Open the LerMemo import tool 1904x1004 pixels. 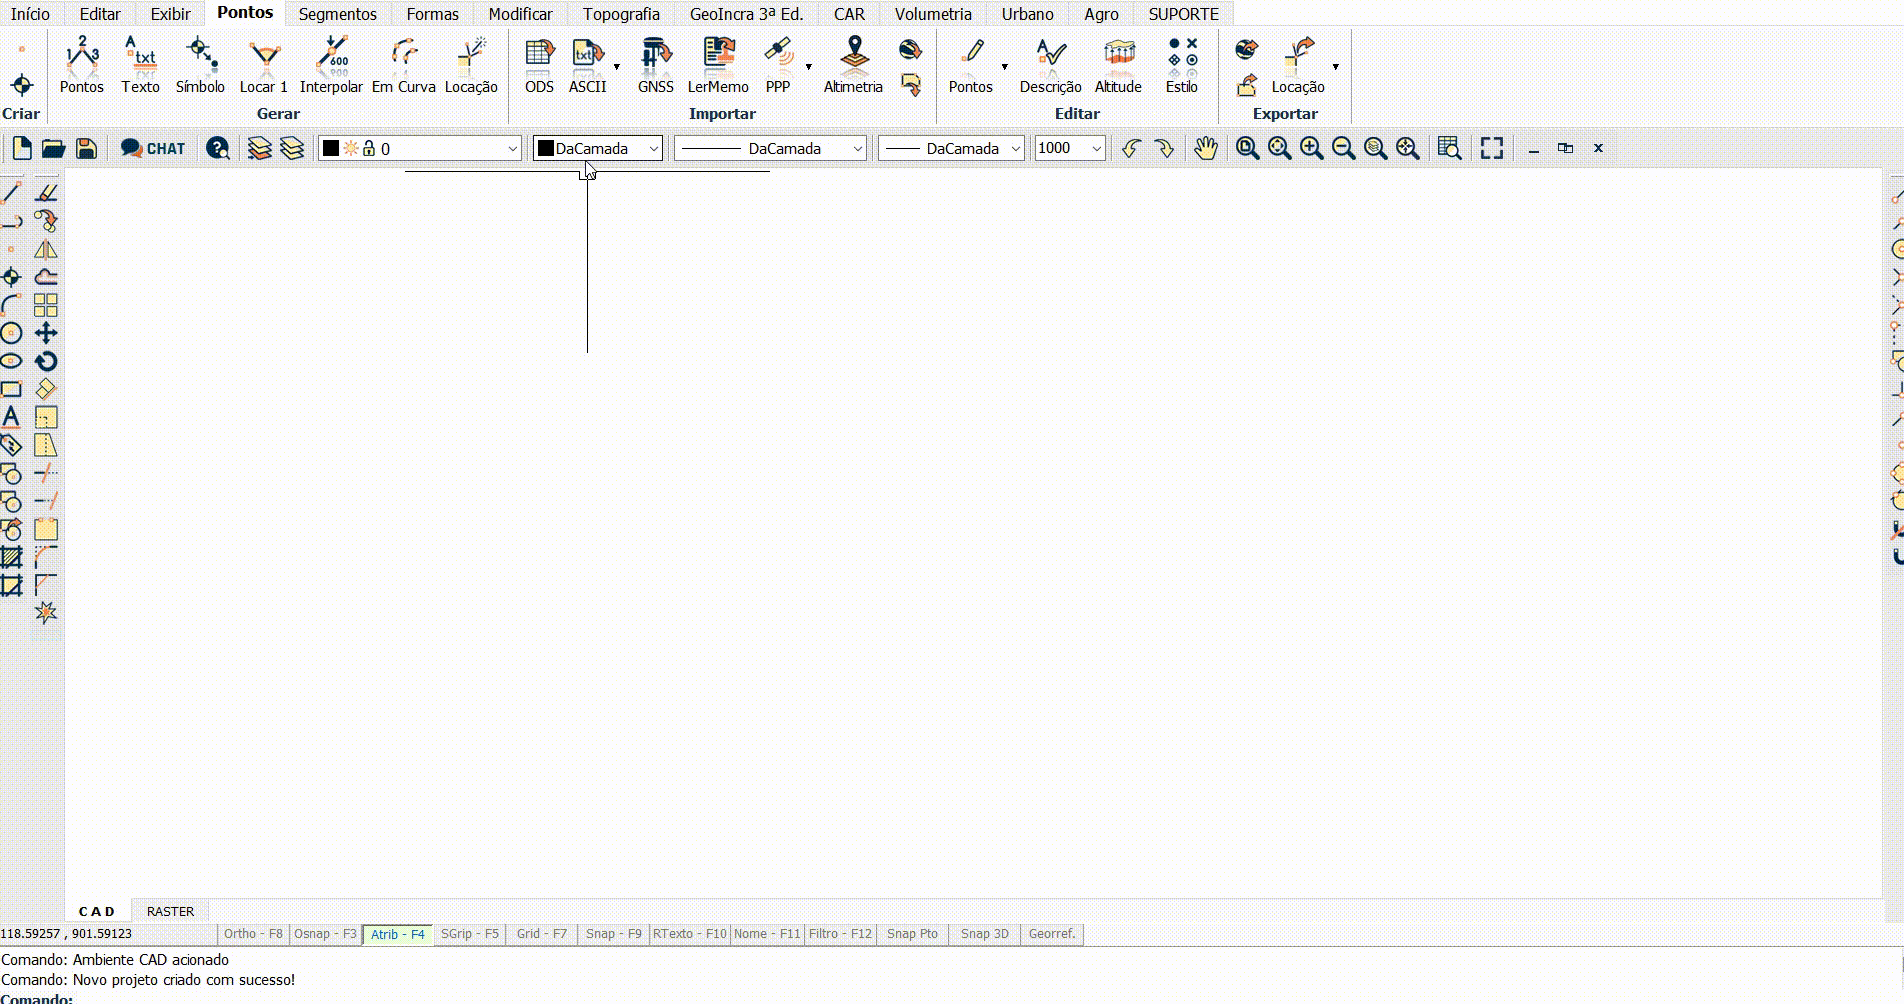coord(717,63)
